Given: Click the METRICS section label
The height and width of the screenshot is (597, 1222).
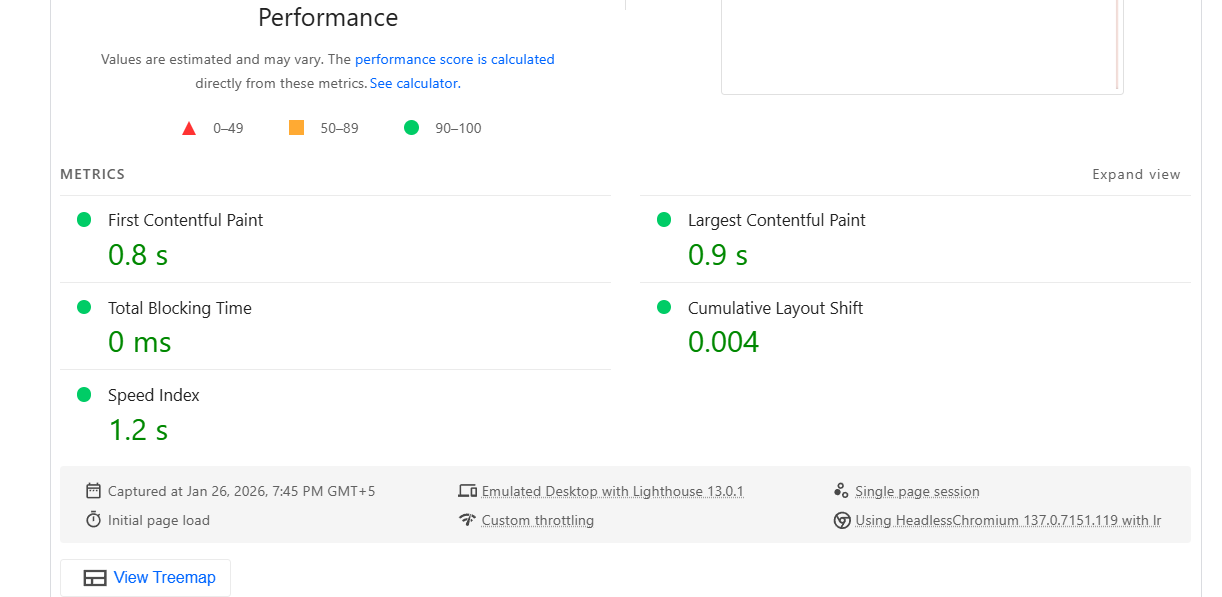Looking at the screenshot, I should (92, 173).
